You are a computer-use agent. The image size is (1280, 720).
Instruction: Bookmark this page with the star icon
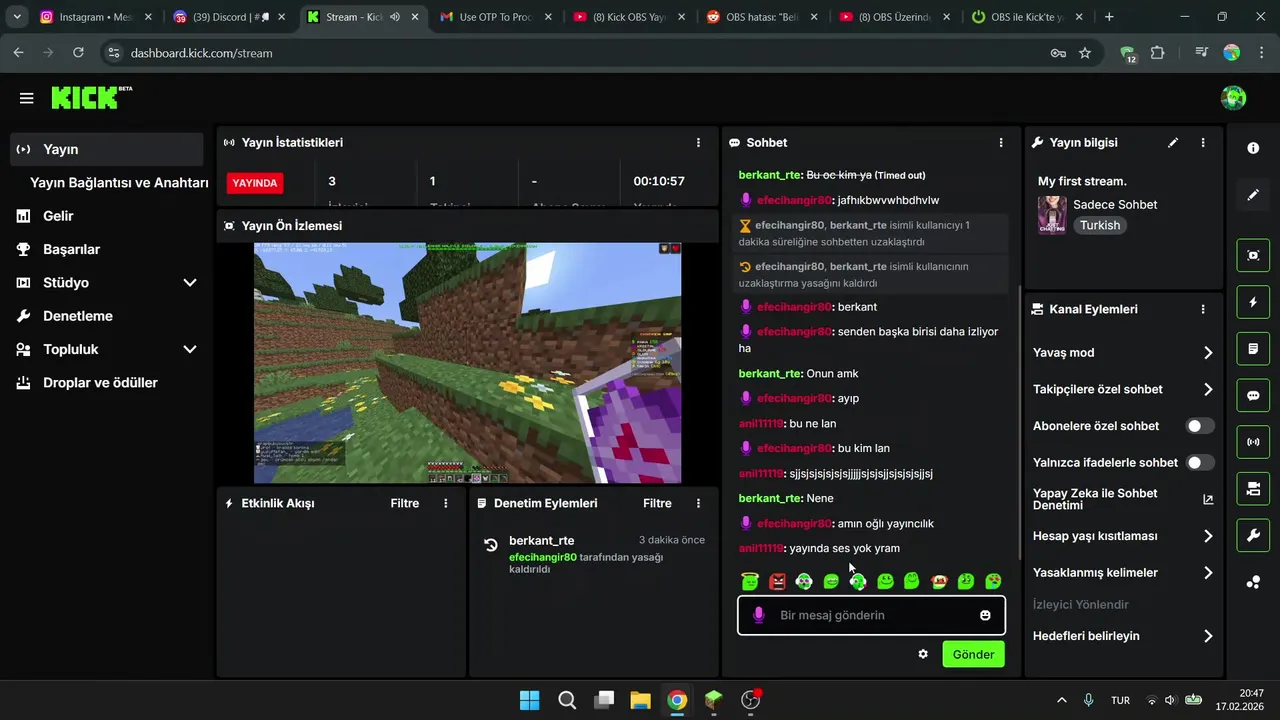(x=1085, y=53)
